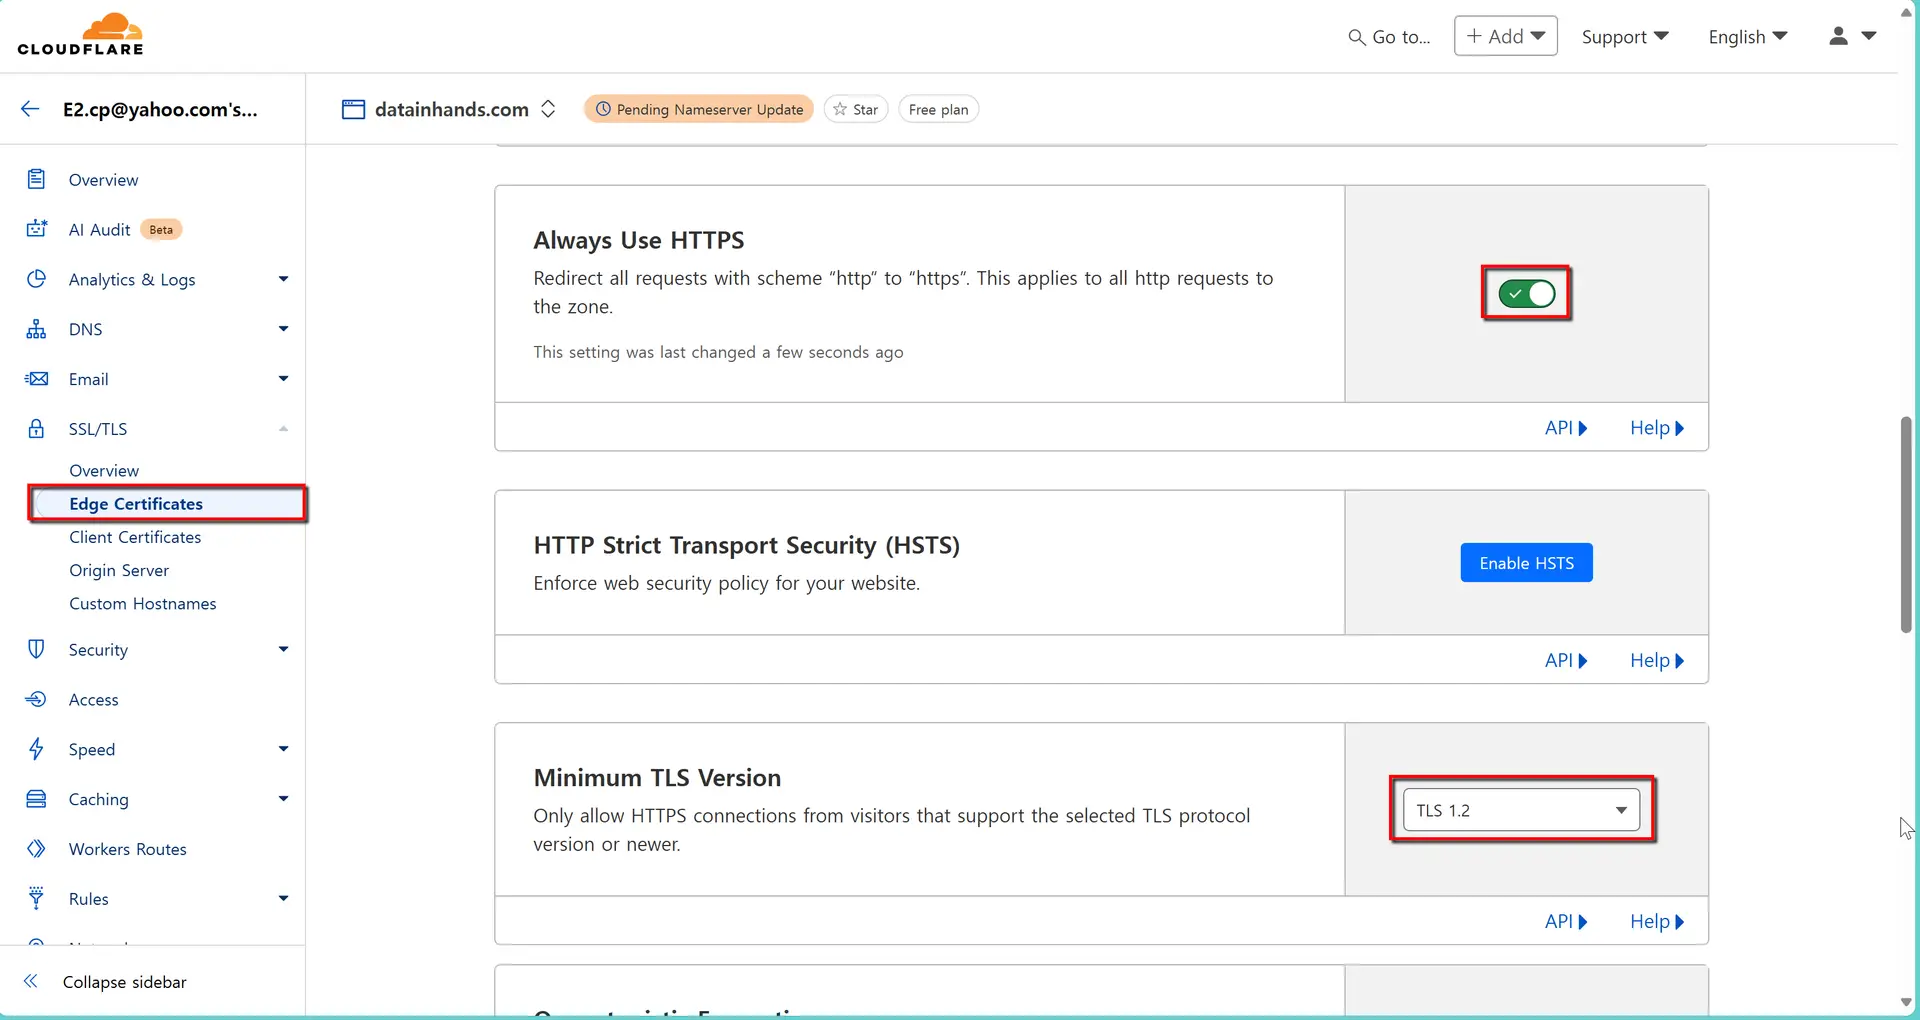1920x1020 pixels.
Task: Open the Custom Hostnames page
Action: pos(143,603)
